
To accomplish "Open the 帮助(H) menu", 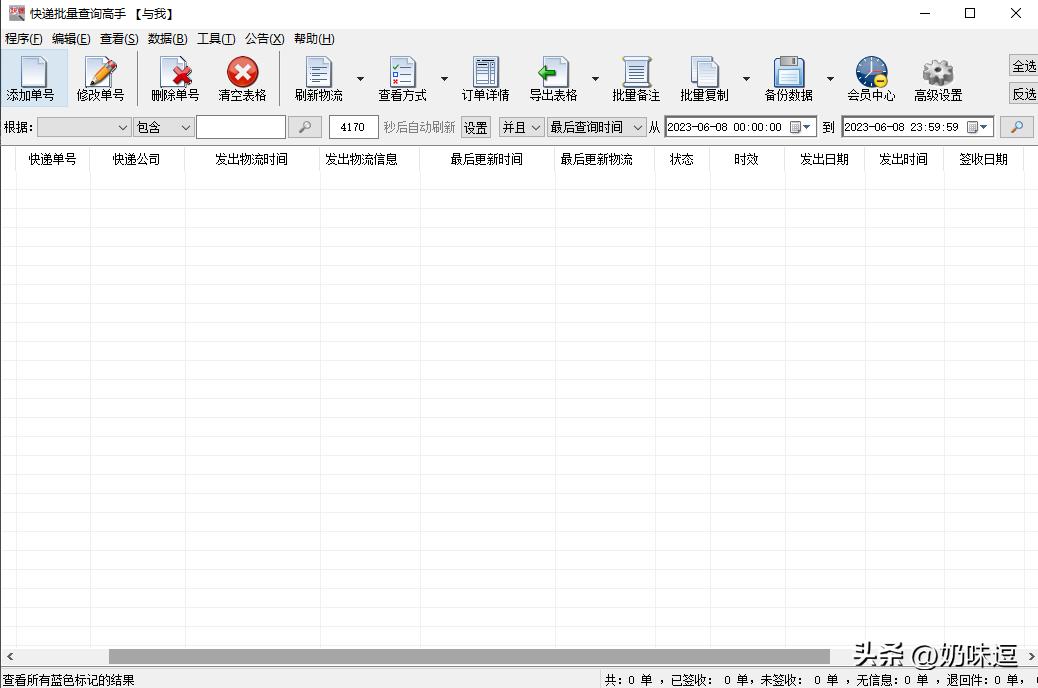I will click(314, 39).
